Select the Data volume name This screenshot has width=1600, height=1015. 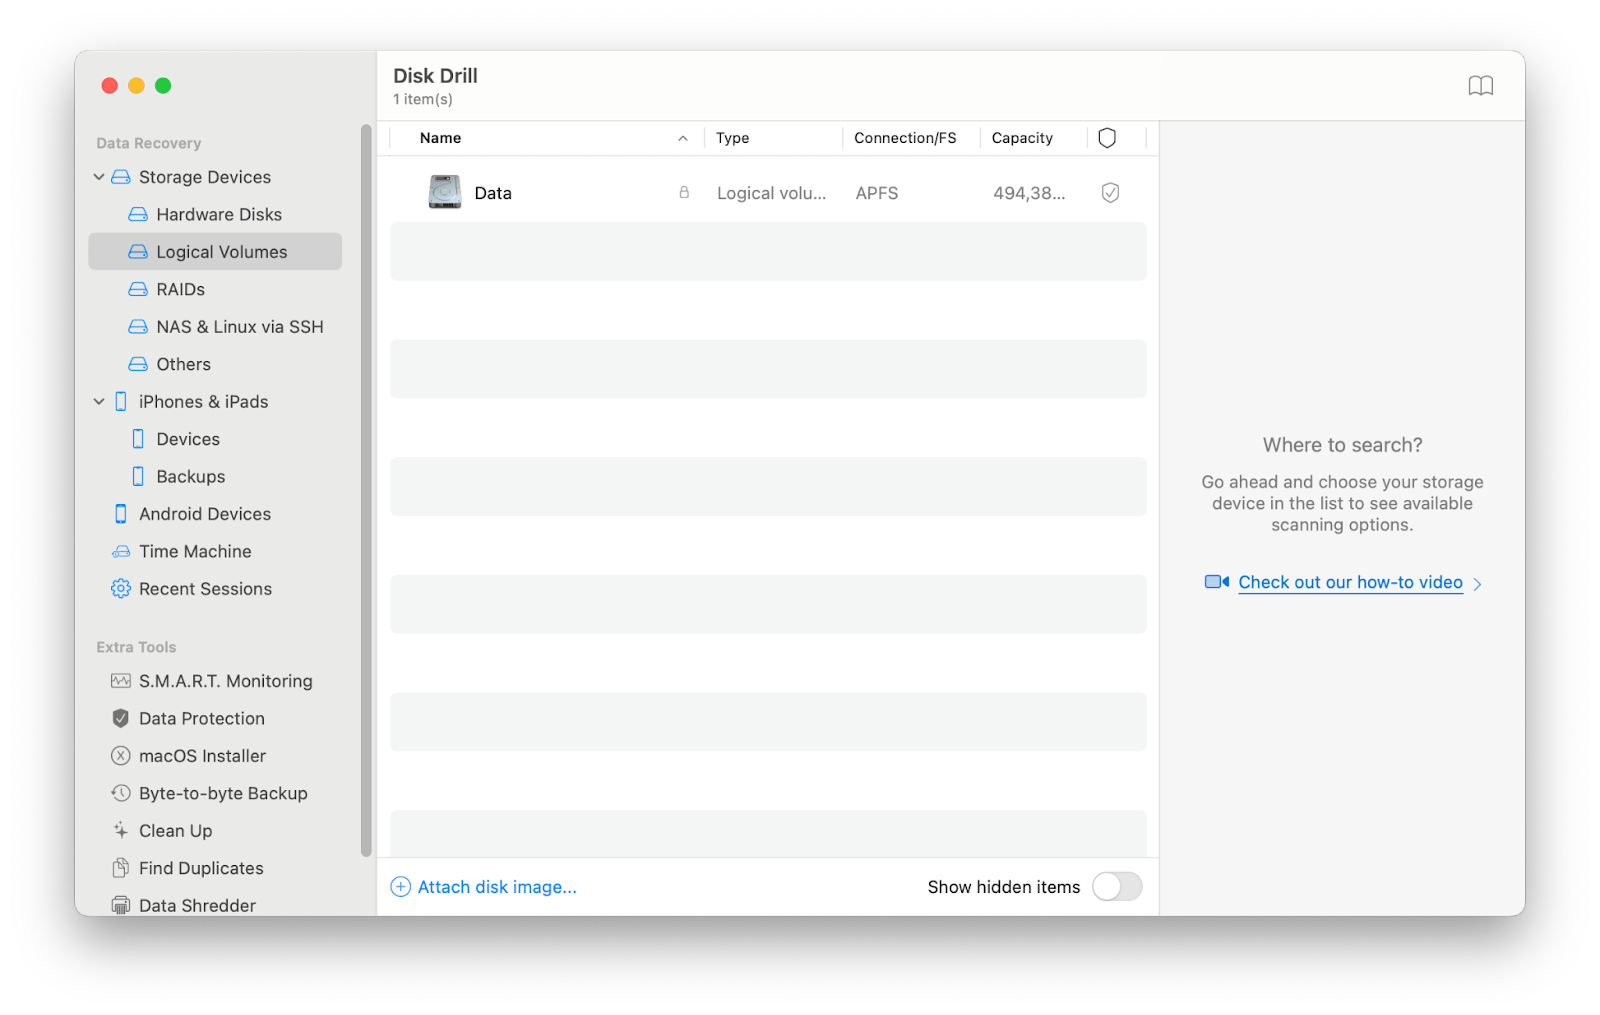coord(493,193)
